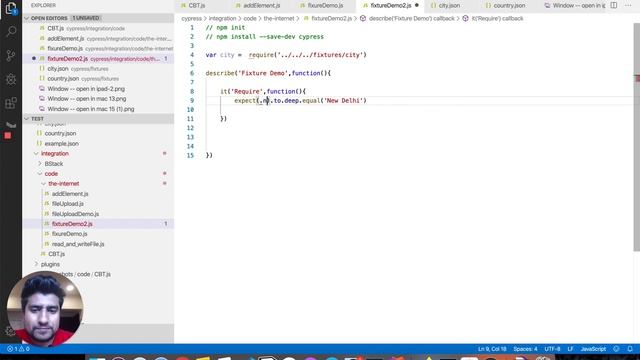
Task: Open Run and Debug view
Action: pos(11,79)
